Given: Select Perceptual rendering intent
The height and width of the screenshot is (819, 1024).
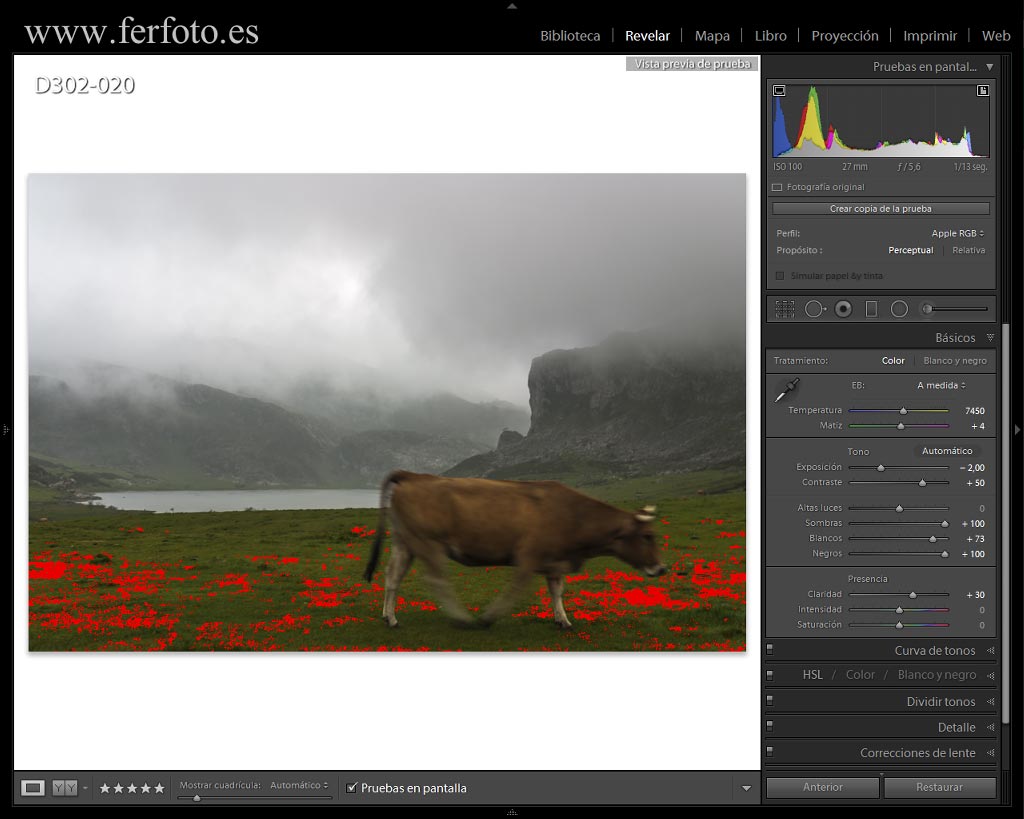Looking at the screenshot, I should click(x=910, y=250).
